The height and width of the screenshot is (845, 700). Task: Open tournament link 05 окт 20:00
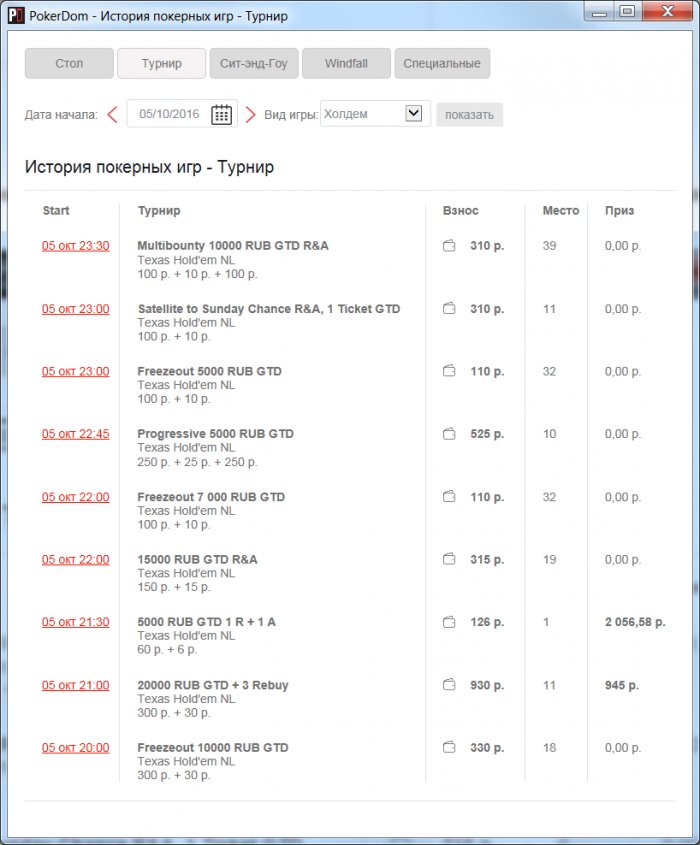75,747
